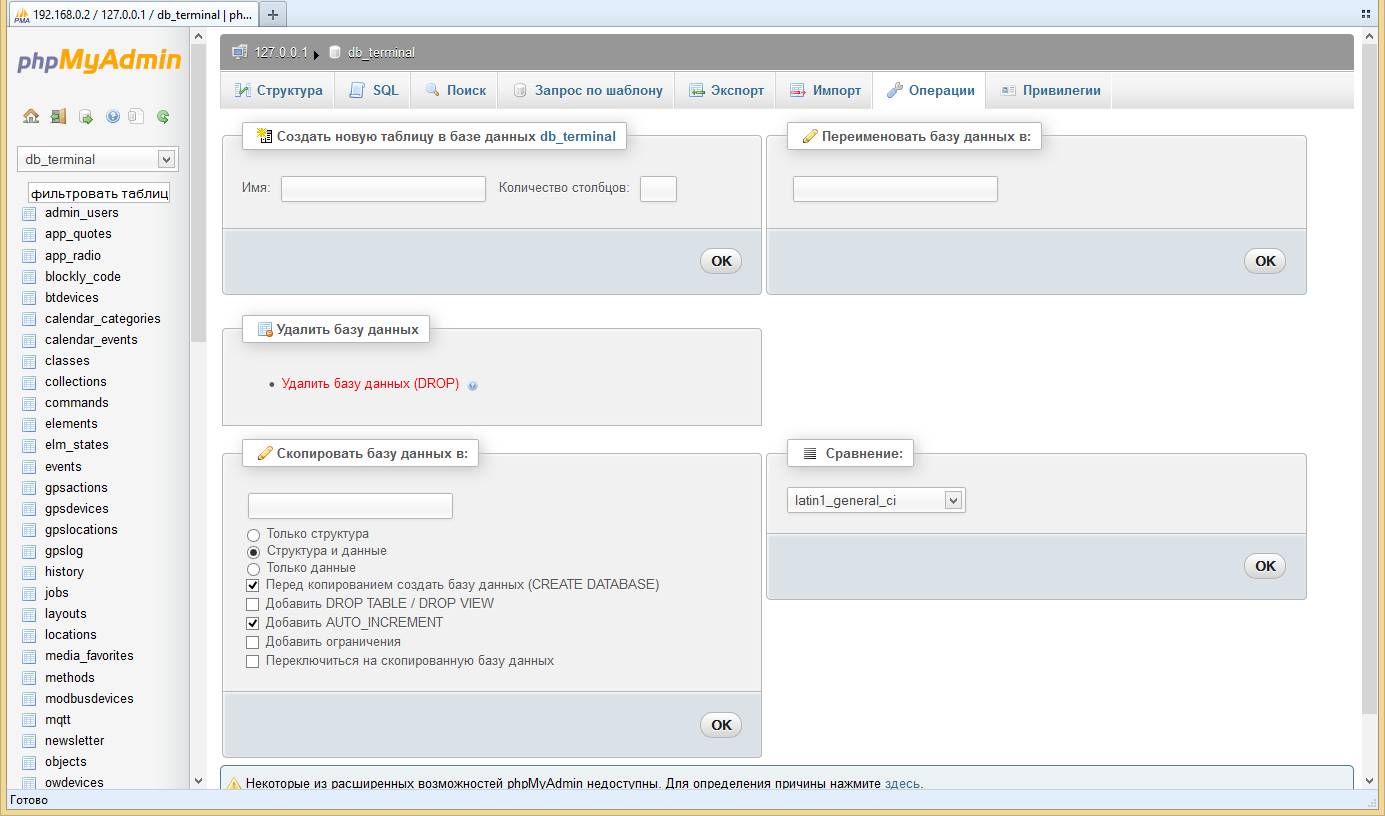Go to phpMyAdmin home via house icon
1385x816 pixels.
31,116
